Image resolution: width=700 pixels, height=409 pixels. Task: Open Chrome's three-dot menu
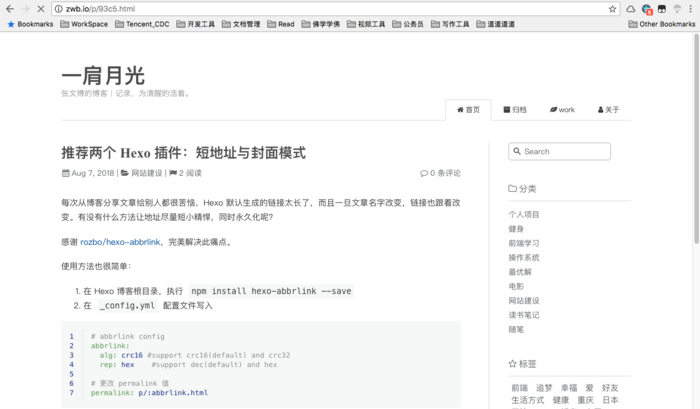[690, 9]
